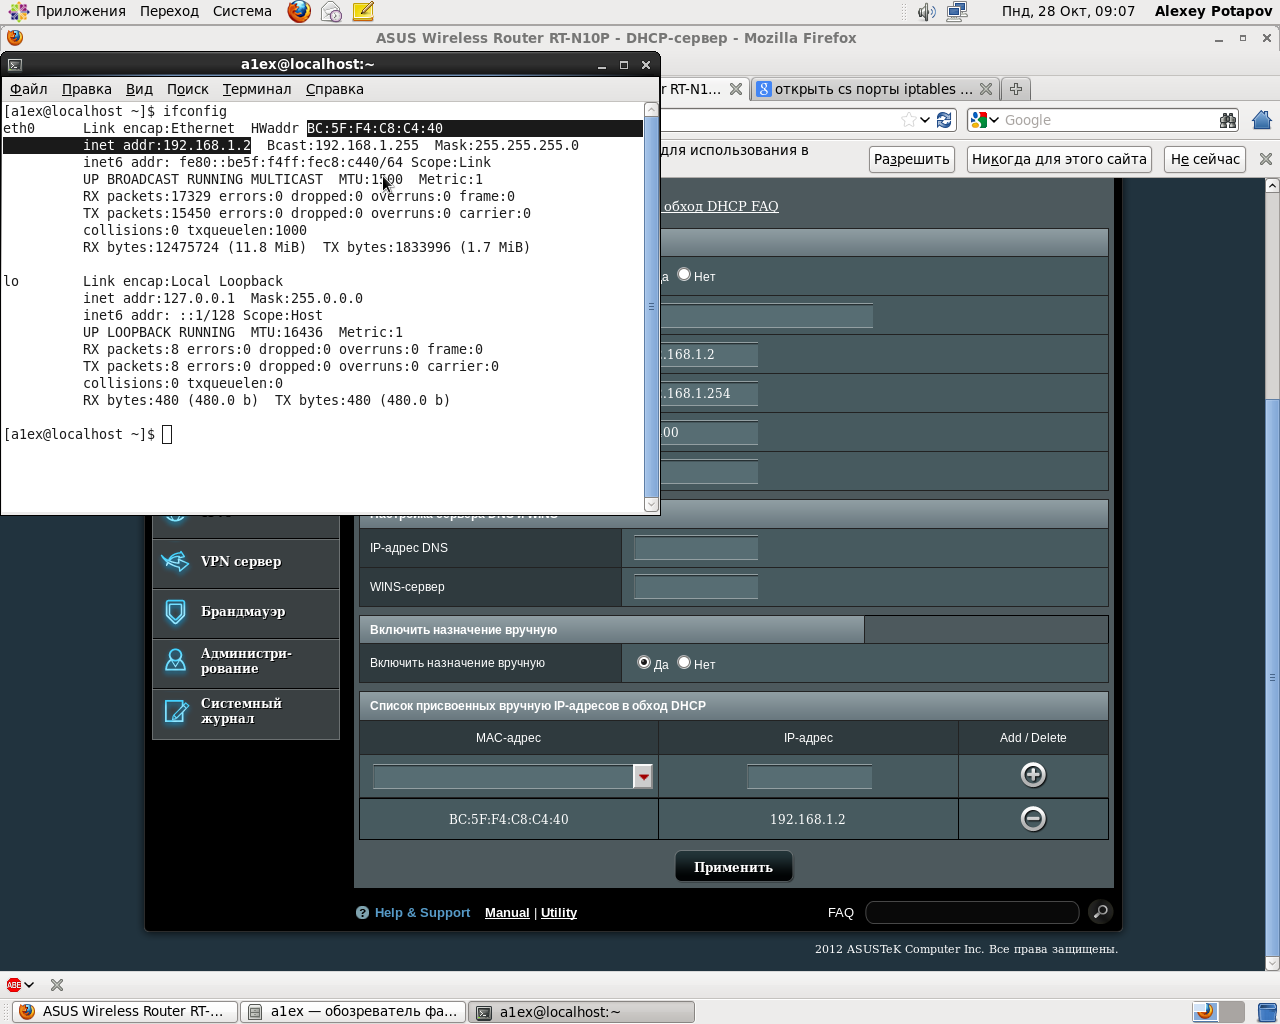Image resolution: width=1280 pixels, height=1024 pixels.
Task: Click the FAQ search magnifier icon
Action: pyautogui.click(x=1100, y=912)
